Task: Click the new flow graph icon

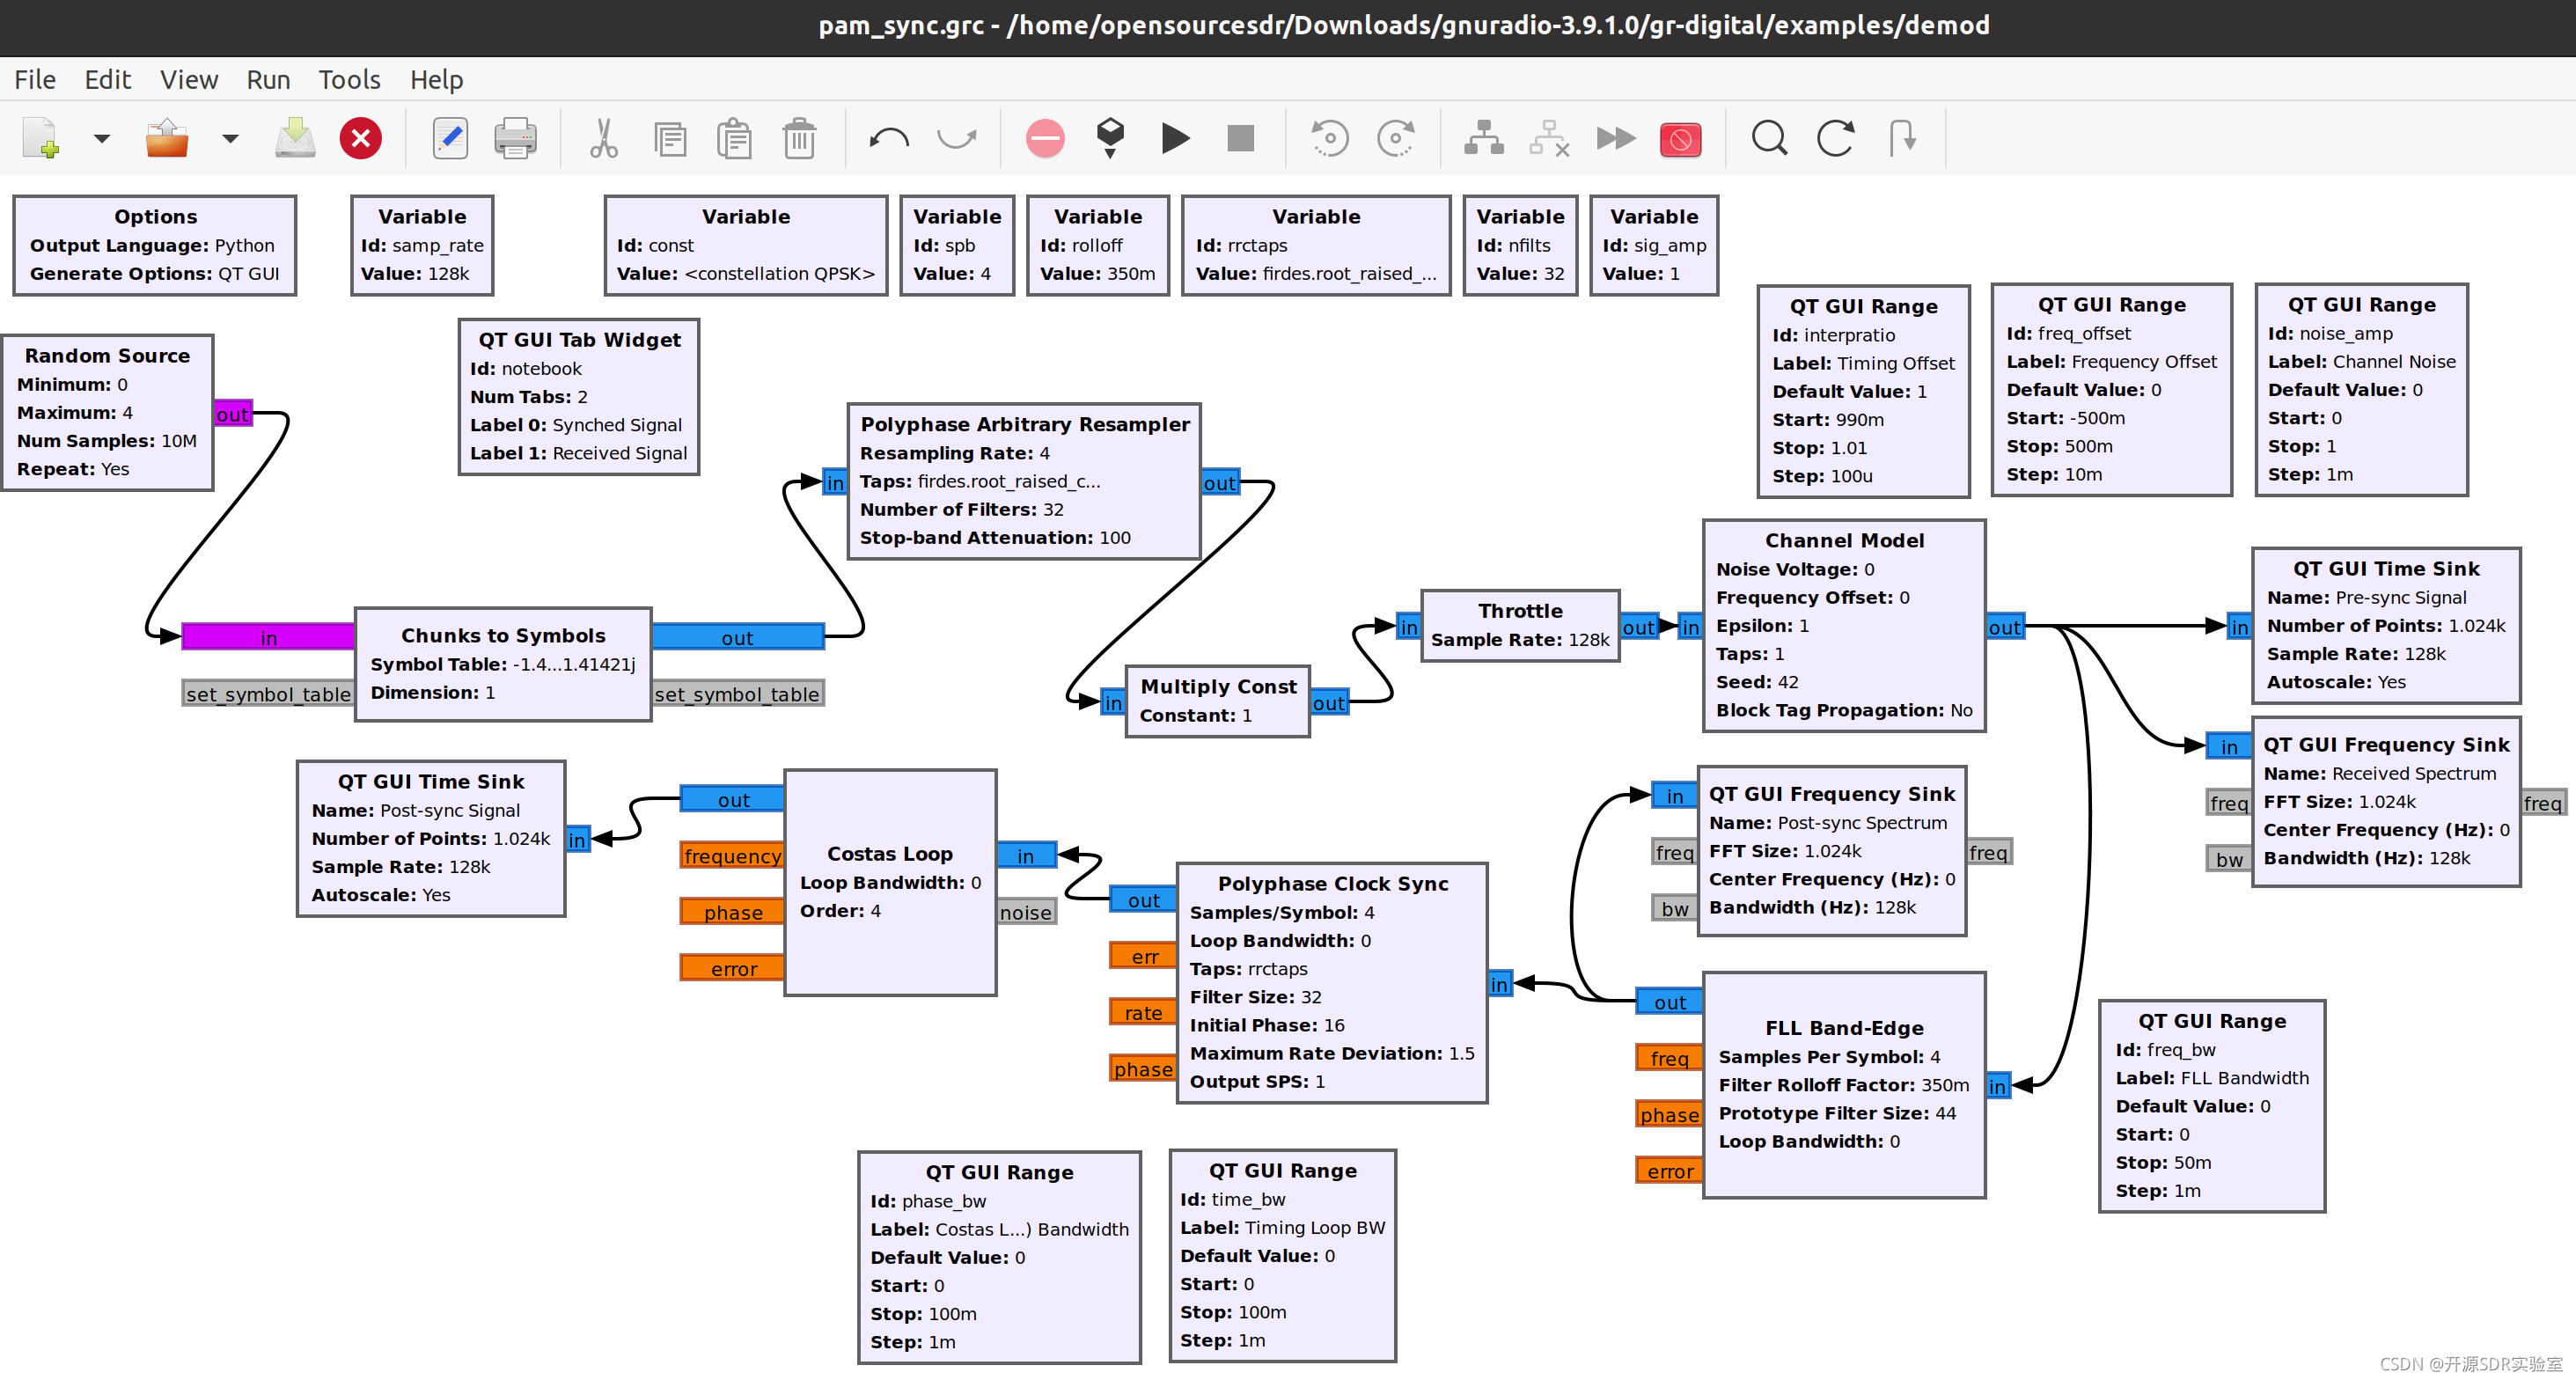Action: point(40,138)
